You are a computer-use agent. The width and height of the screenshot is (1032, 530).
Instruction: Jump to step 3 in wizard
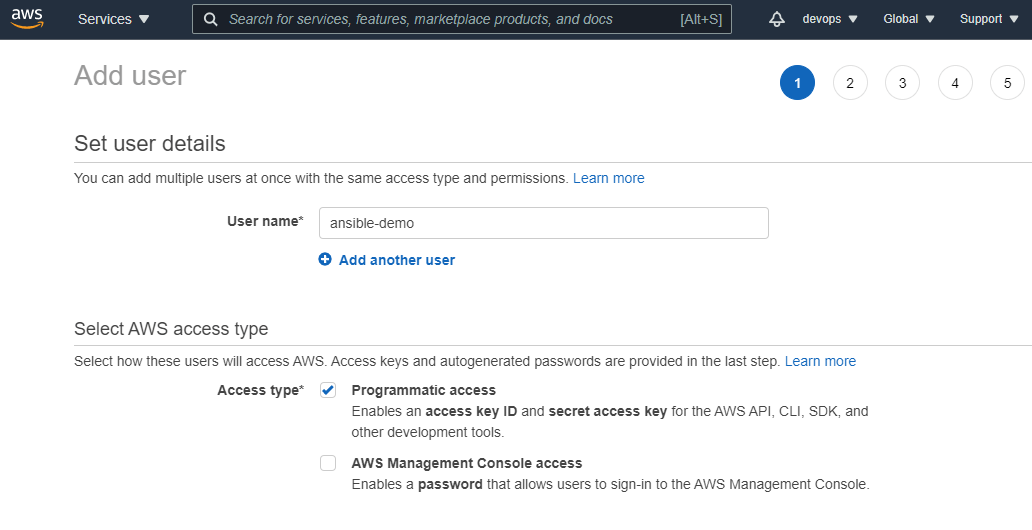click(902, 83)
